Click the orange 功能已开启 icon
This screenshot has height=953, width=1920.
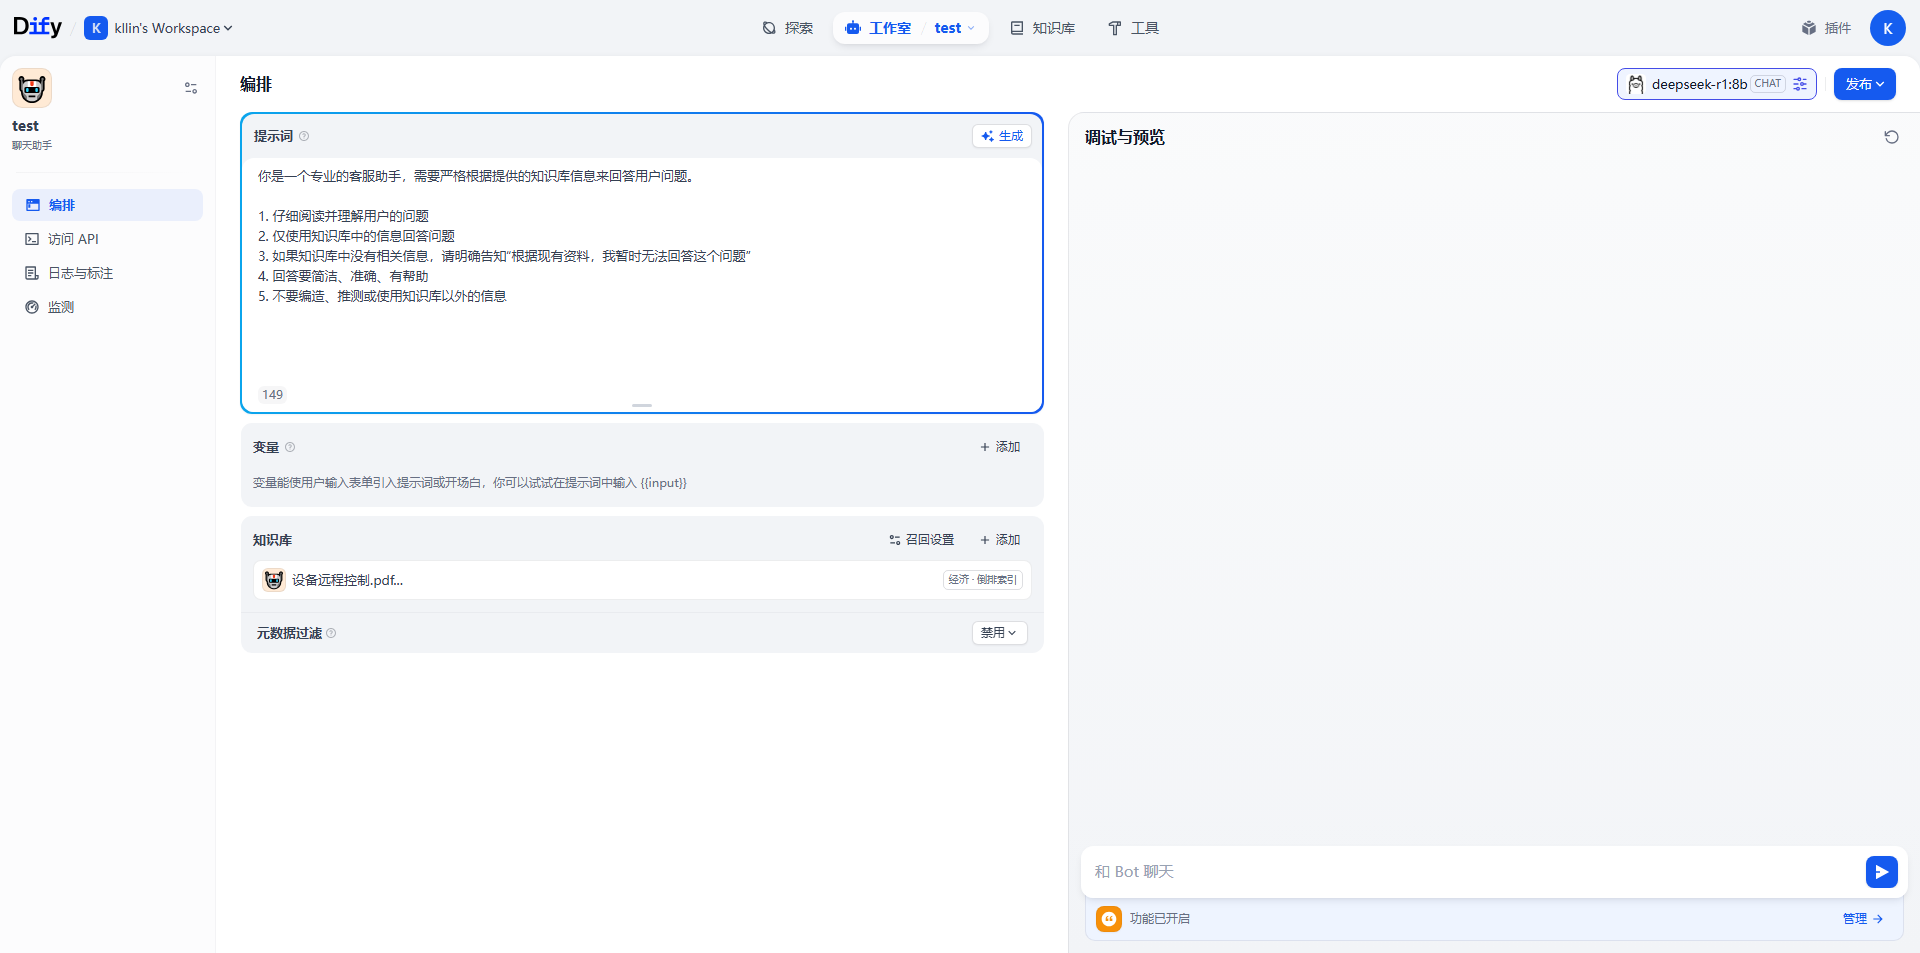point(1109,919)
